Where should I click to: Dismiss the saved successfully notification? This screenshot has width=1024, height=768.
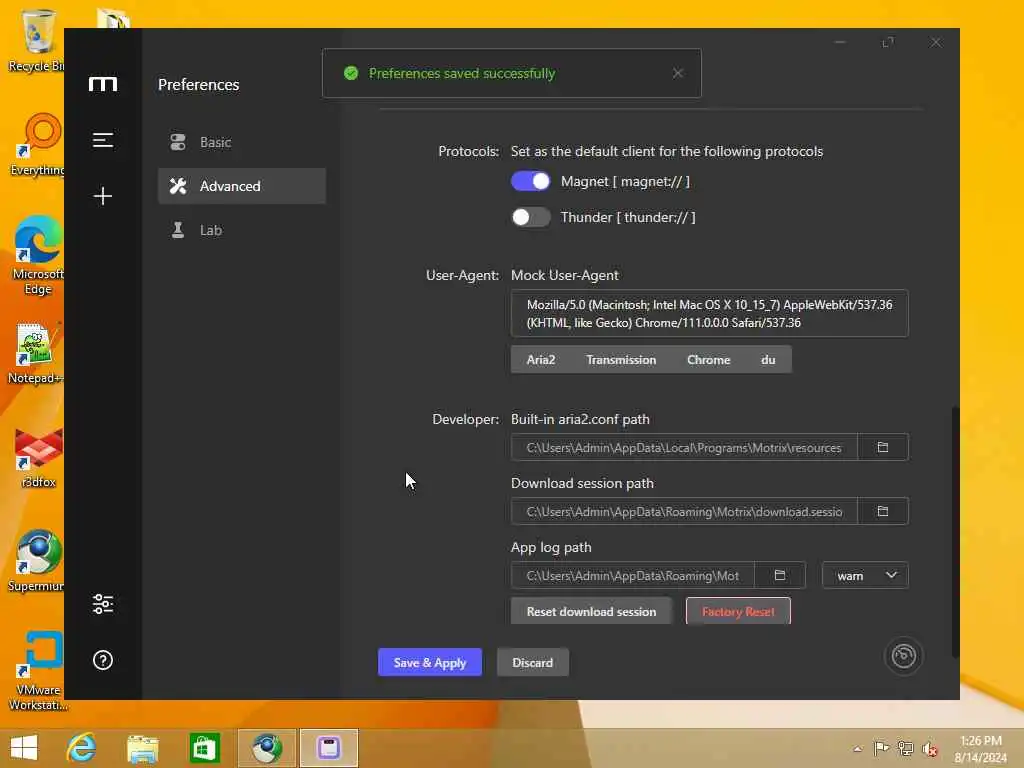pyautogui.click(x=678, y=73)
